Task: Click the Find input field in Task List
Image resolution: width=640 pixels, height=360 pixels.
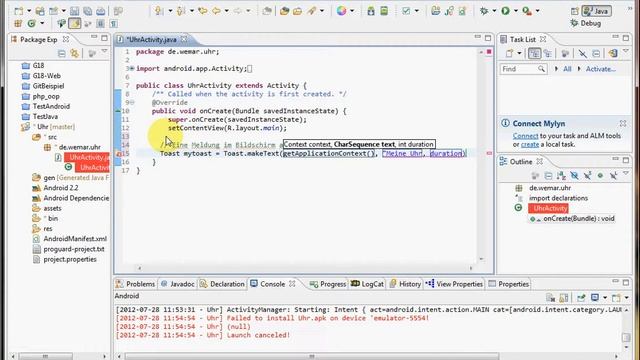Action: [524, 69]
